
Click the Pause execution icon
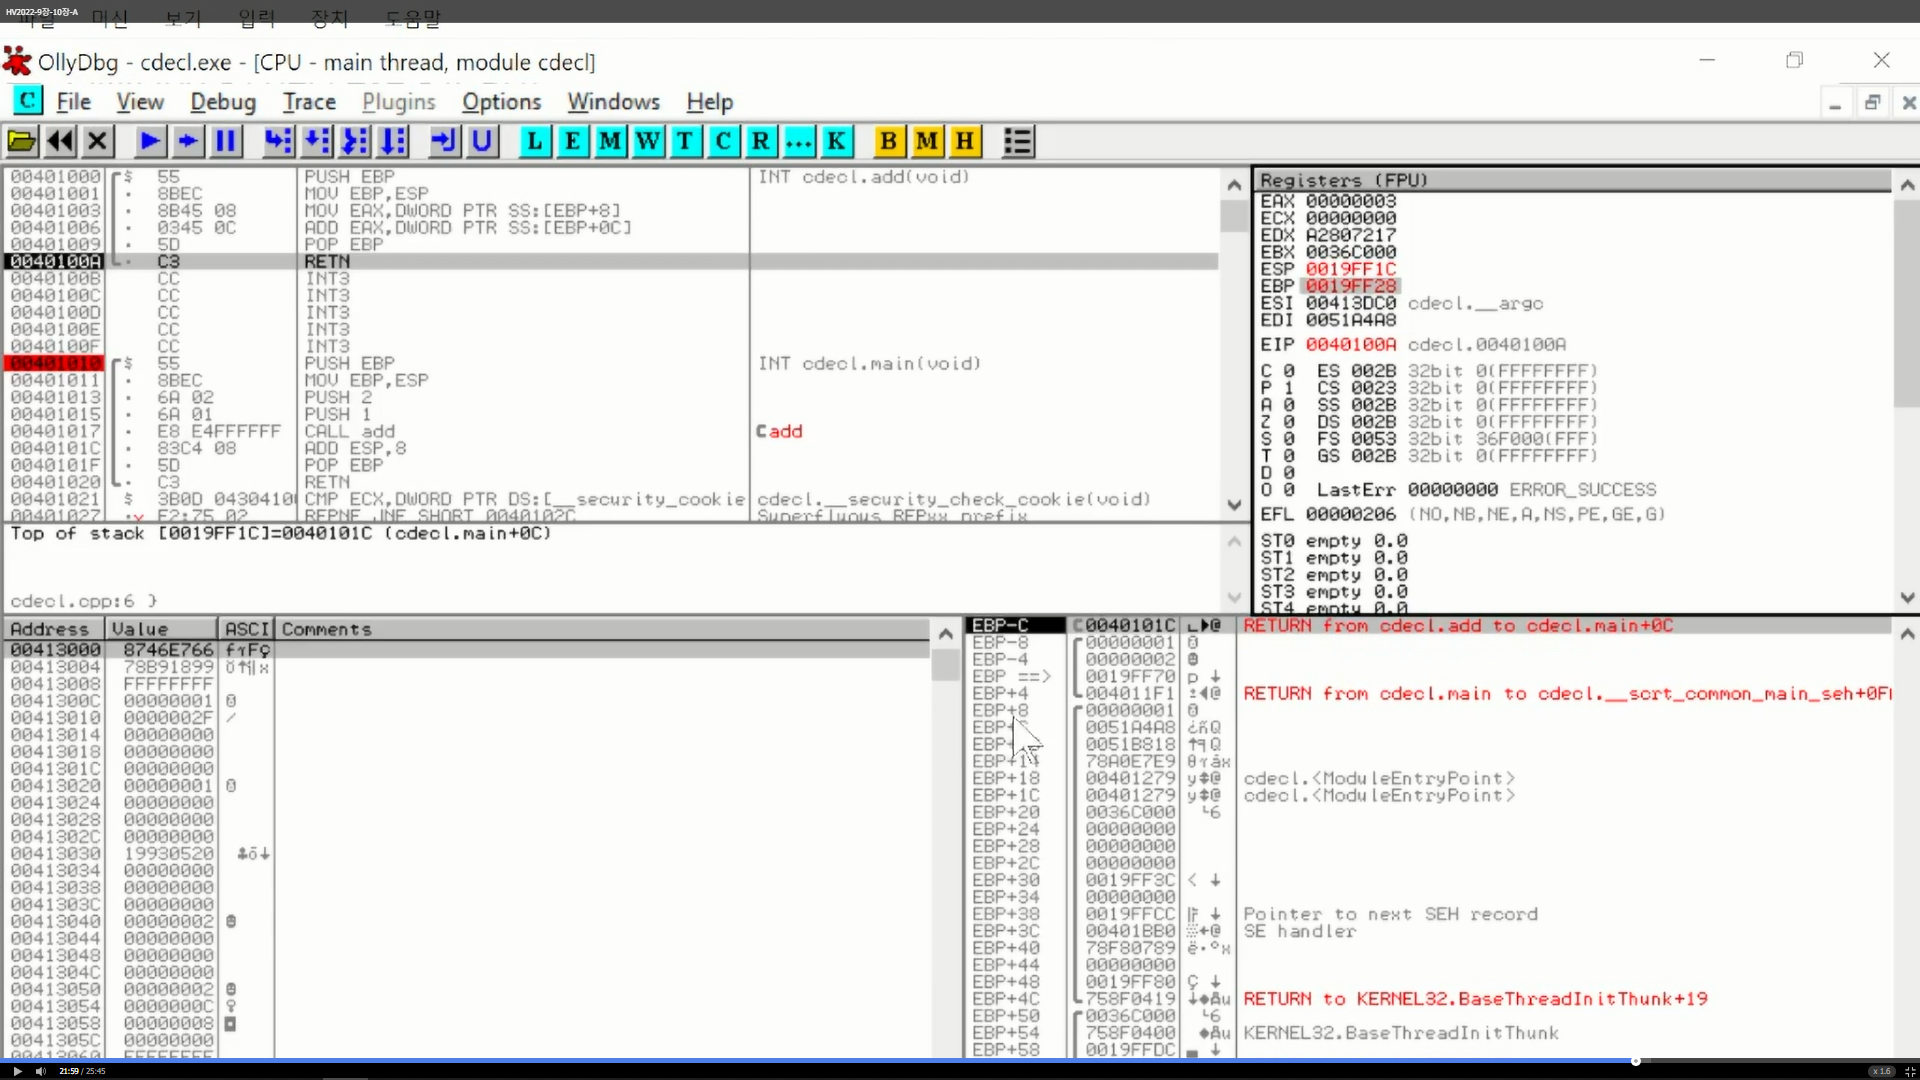click(226, 141)
